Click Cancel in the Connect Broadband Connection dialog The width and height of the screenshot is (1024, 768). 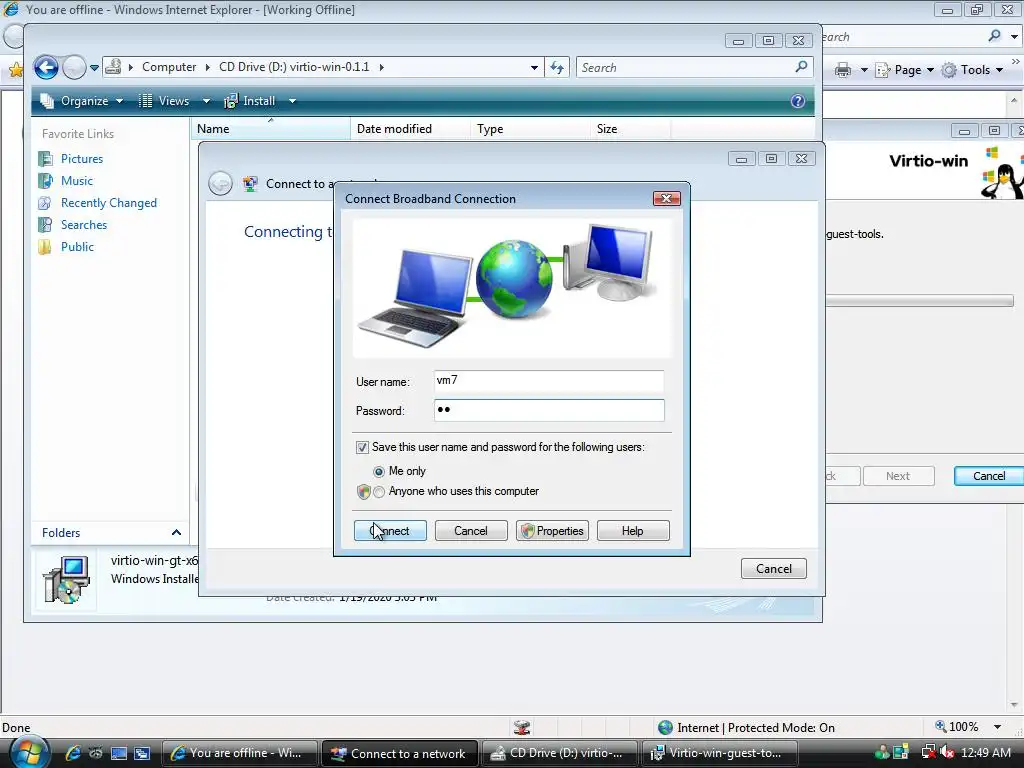471,530
